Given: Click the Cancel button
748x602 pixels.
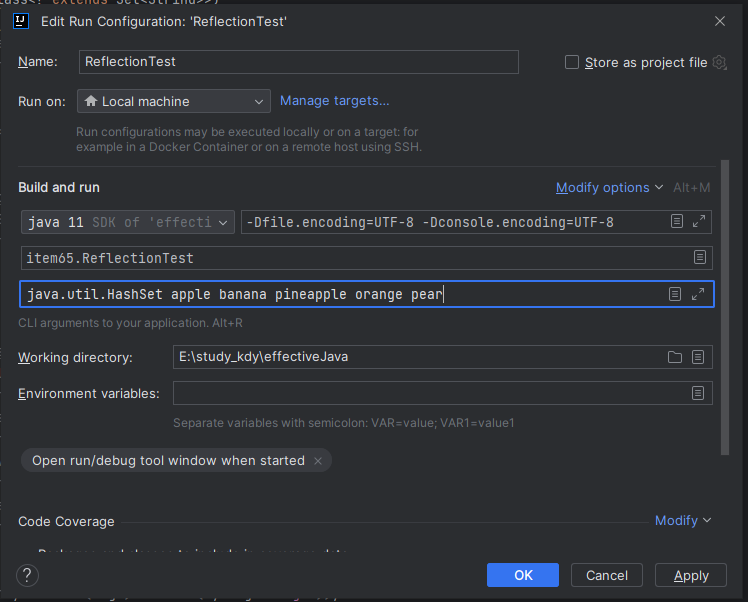Looking at the screenshot, I should tap(607, 575).
